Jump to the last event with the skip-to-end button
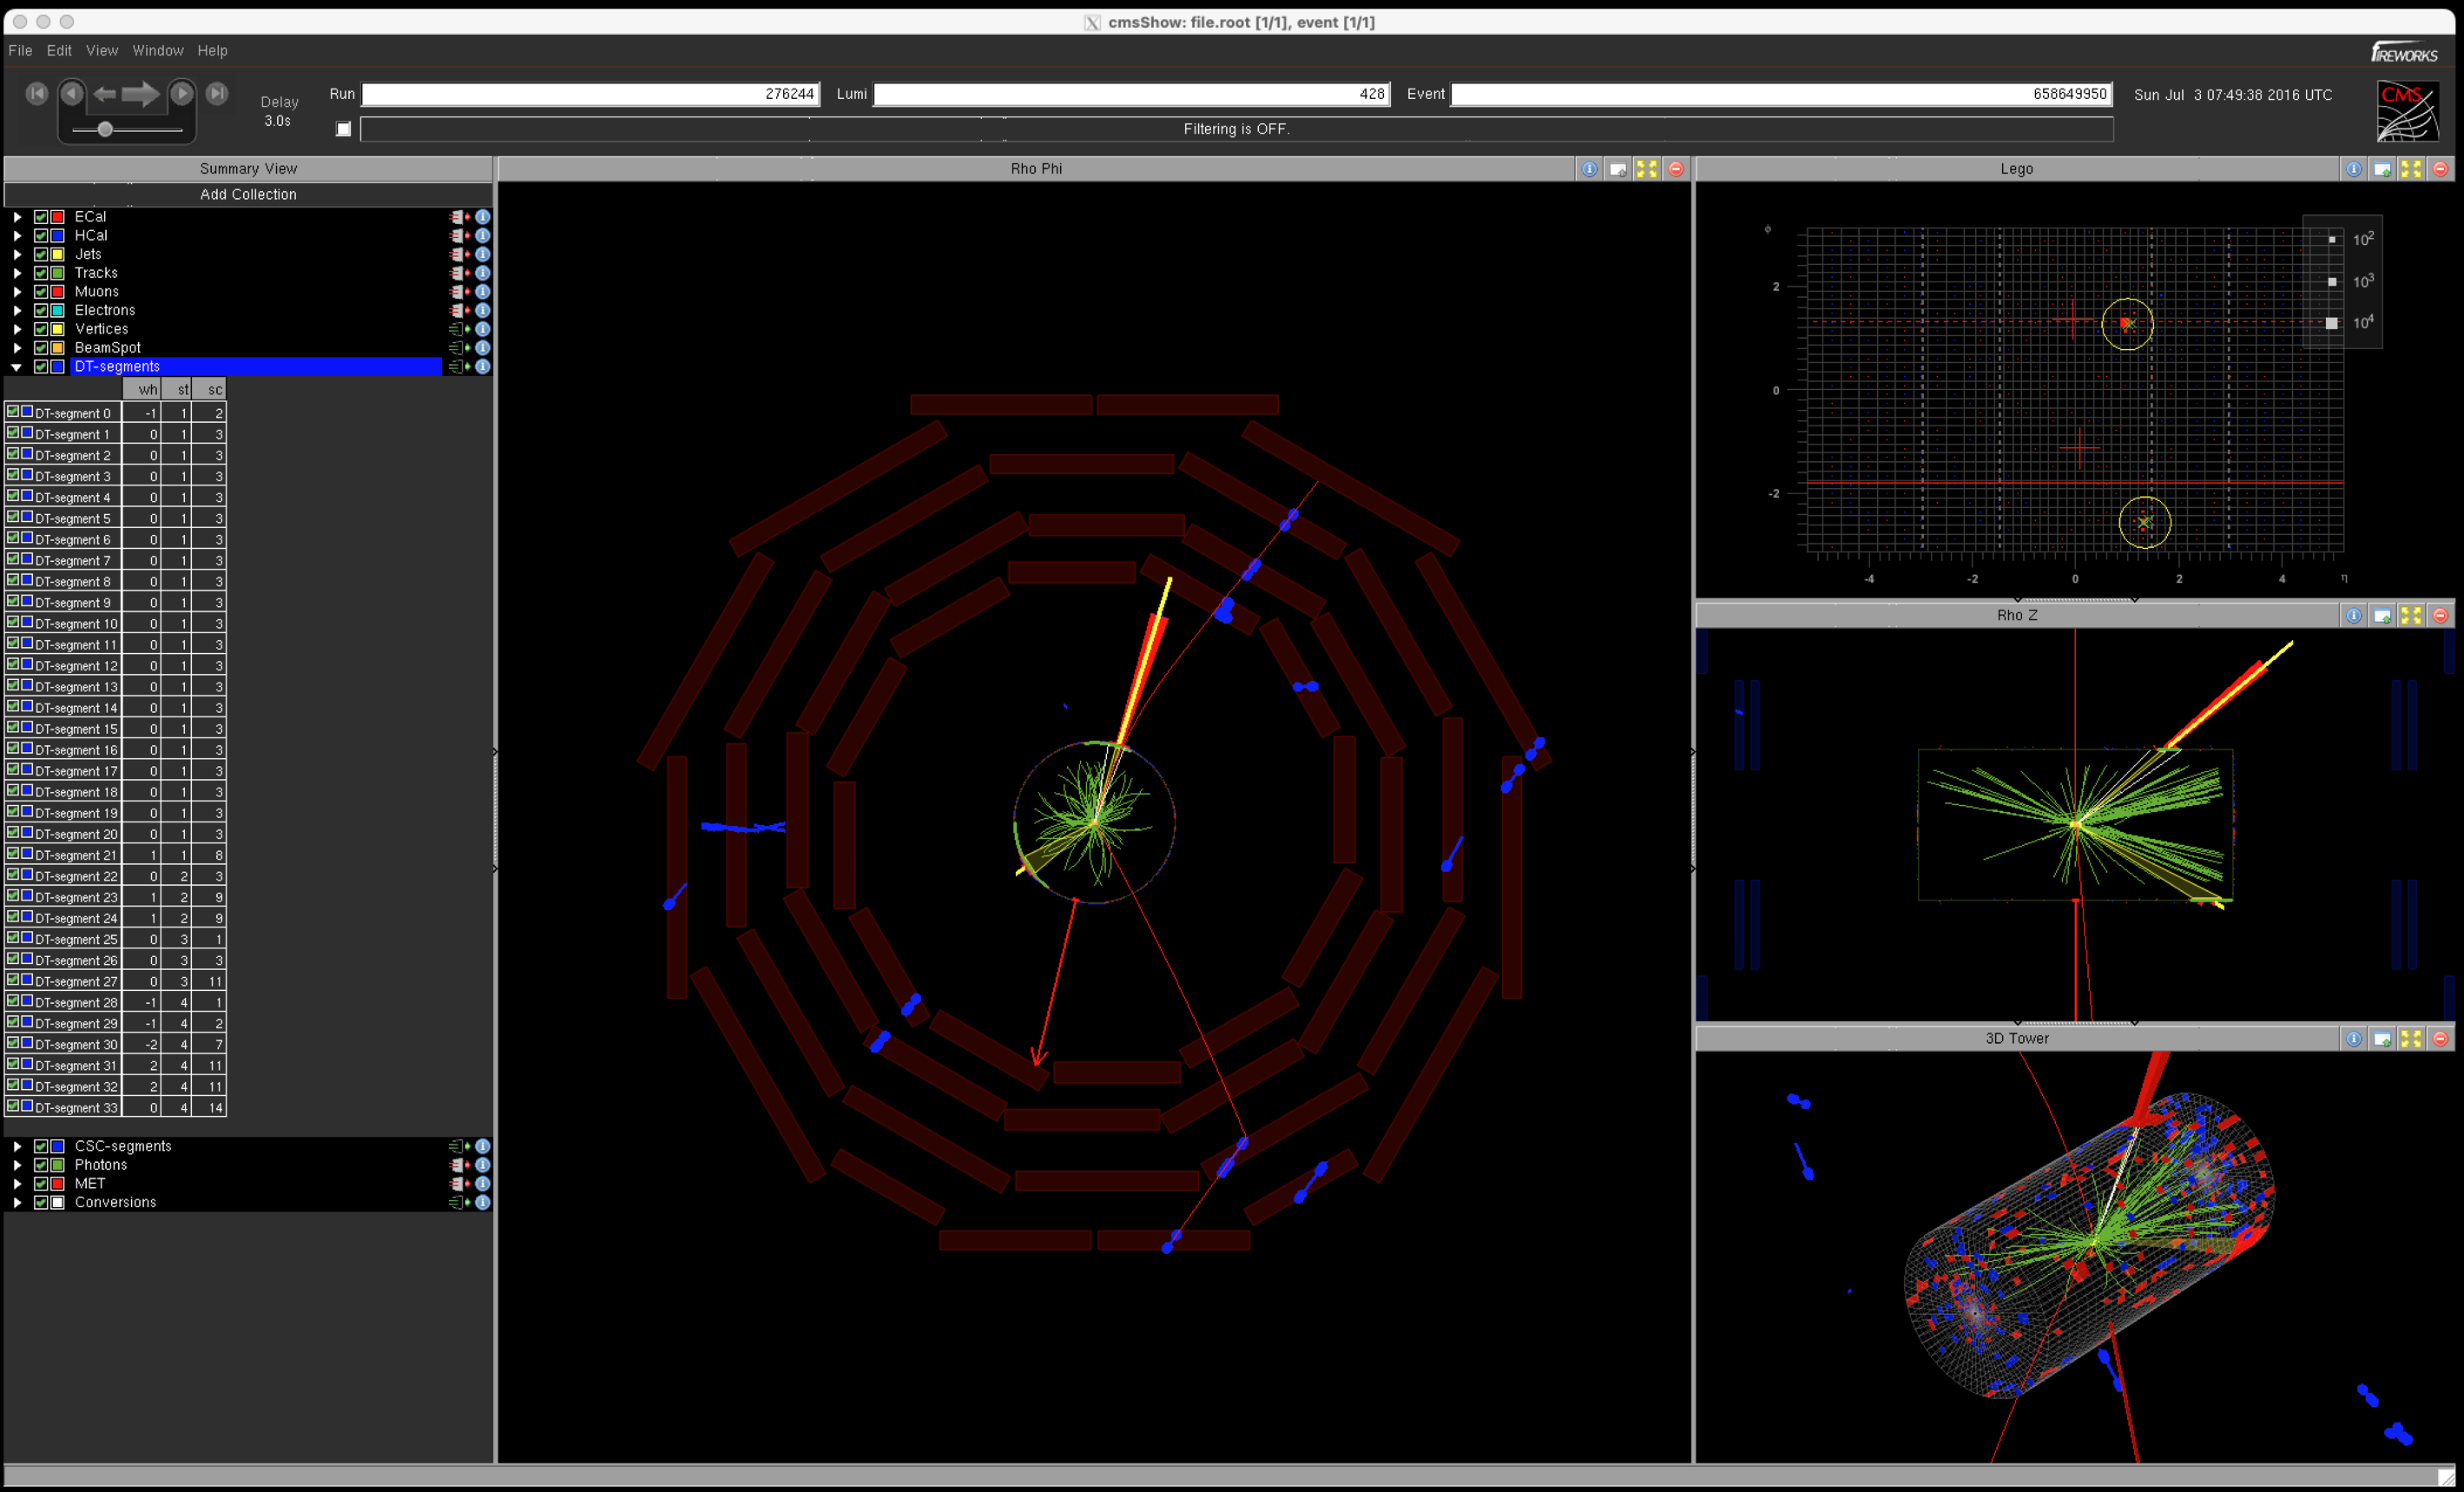 point(217,93)
